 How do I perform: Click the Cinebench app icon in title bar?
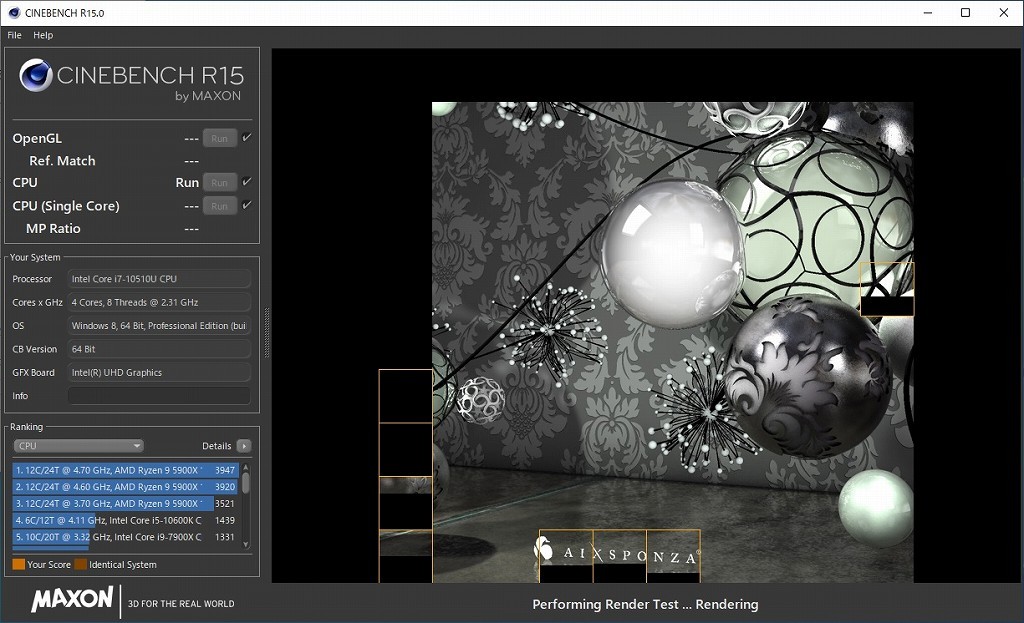pyautogui.click(x=12, y=13)
